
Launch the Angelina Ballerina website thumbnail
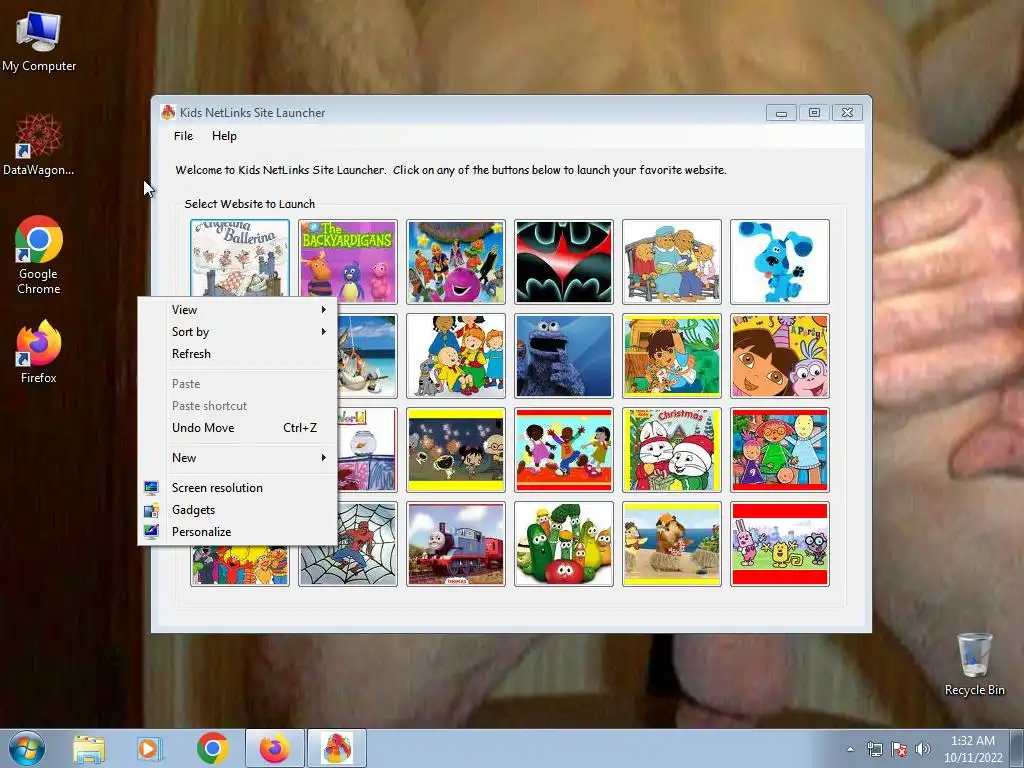coord(240,259)
